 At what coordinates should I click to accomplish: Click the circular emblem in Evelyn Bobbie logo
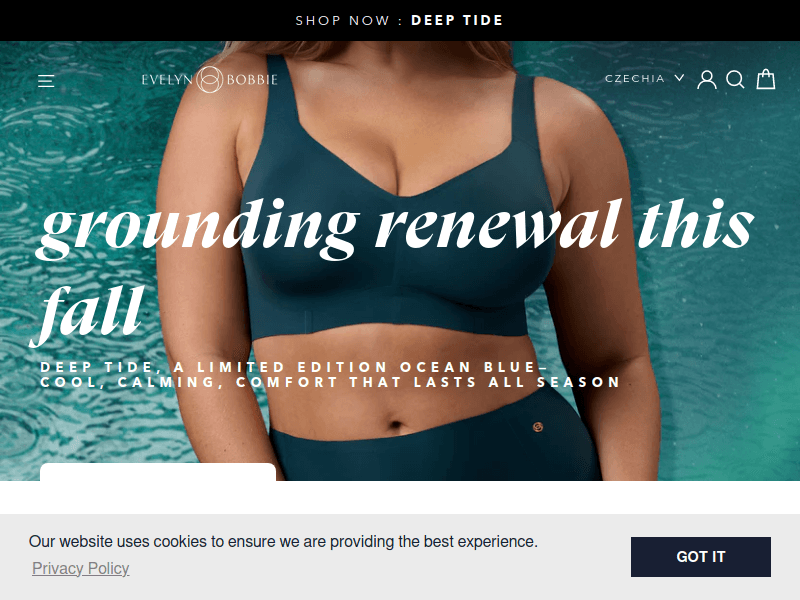tap(210, 80)
